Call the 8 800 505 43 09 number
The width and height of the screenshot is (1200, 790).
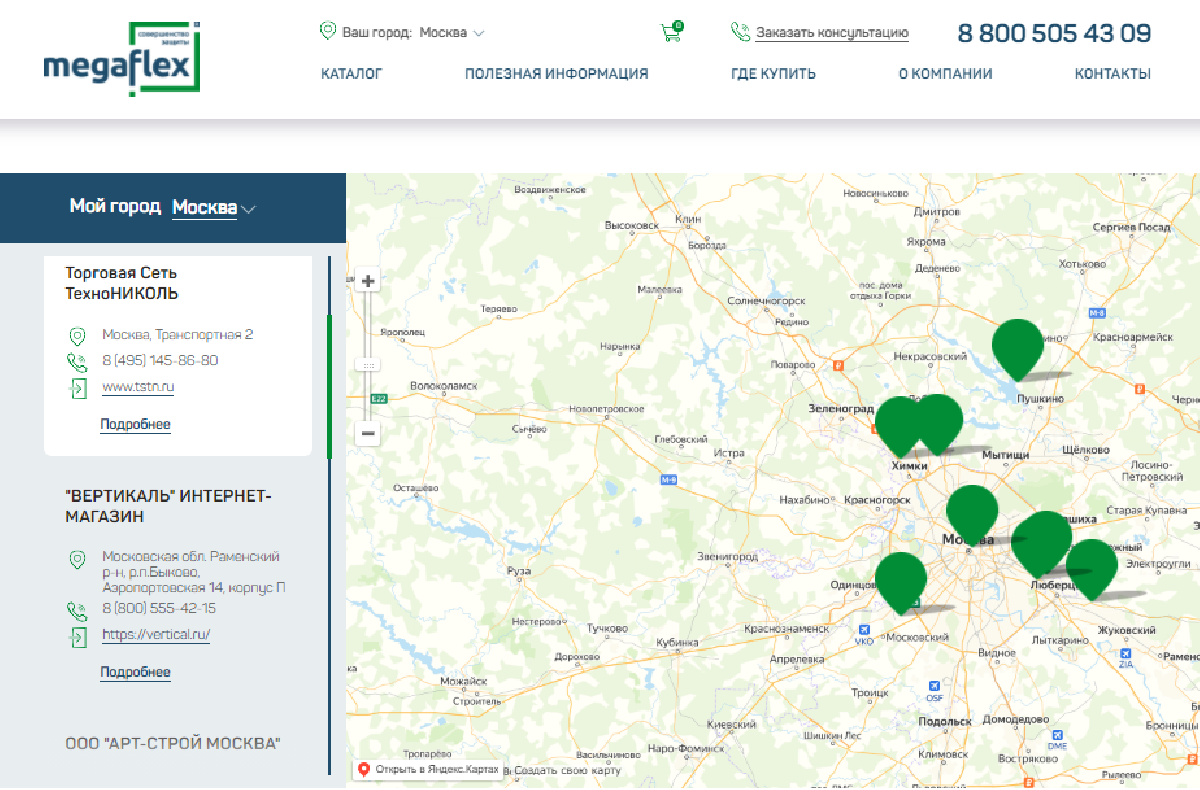coord(1054,33)
